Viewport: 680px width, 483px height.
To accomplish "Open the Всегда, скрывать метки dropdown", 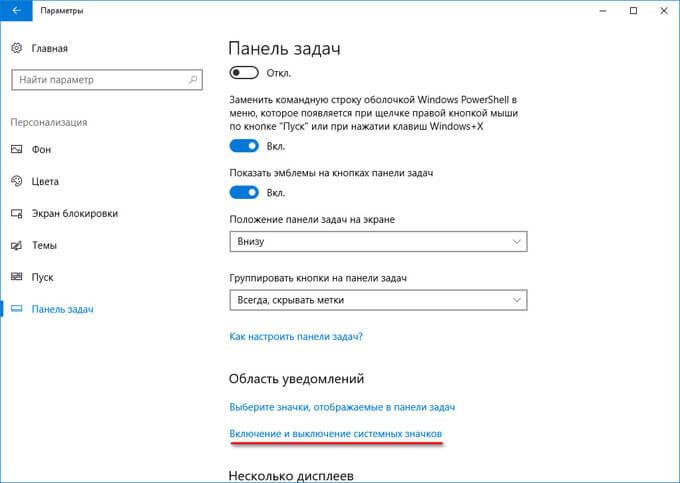I will [x=378, y=300].
